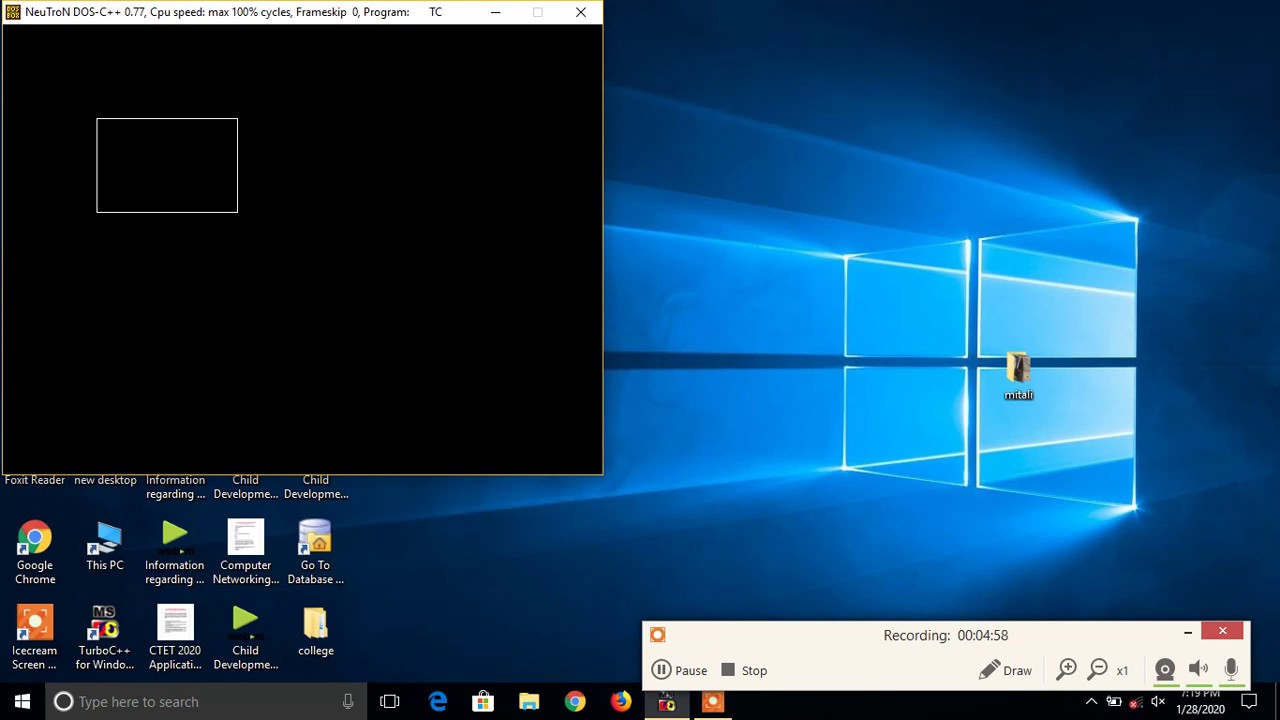Click the muted volume tray icon
The height and width of the screenshot is (720, 1280).
coord(1158,702)
